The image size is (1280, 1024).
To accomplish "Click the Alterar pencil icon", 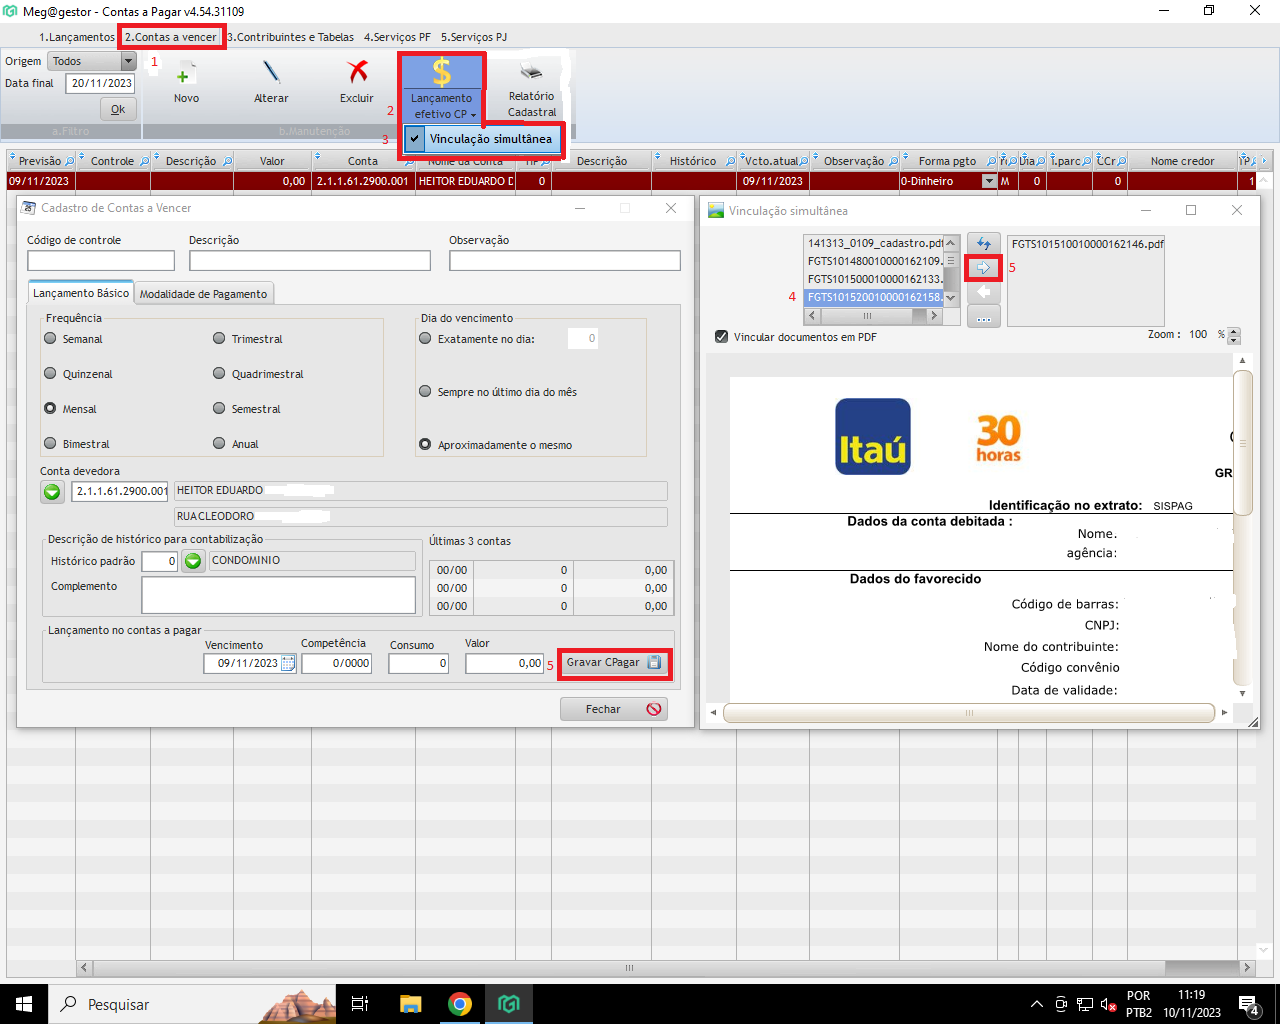I will point(271,73).
